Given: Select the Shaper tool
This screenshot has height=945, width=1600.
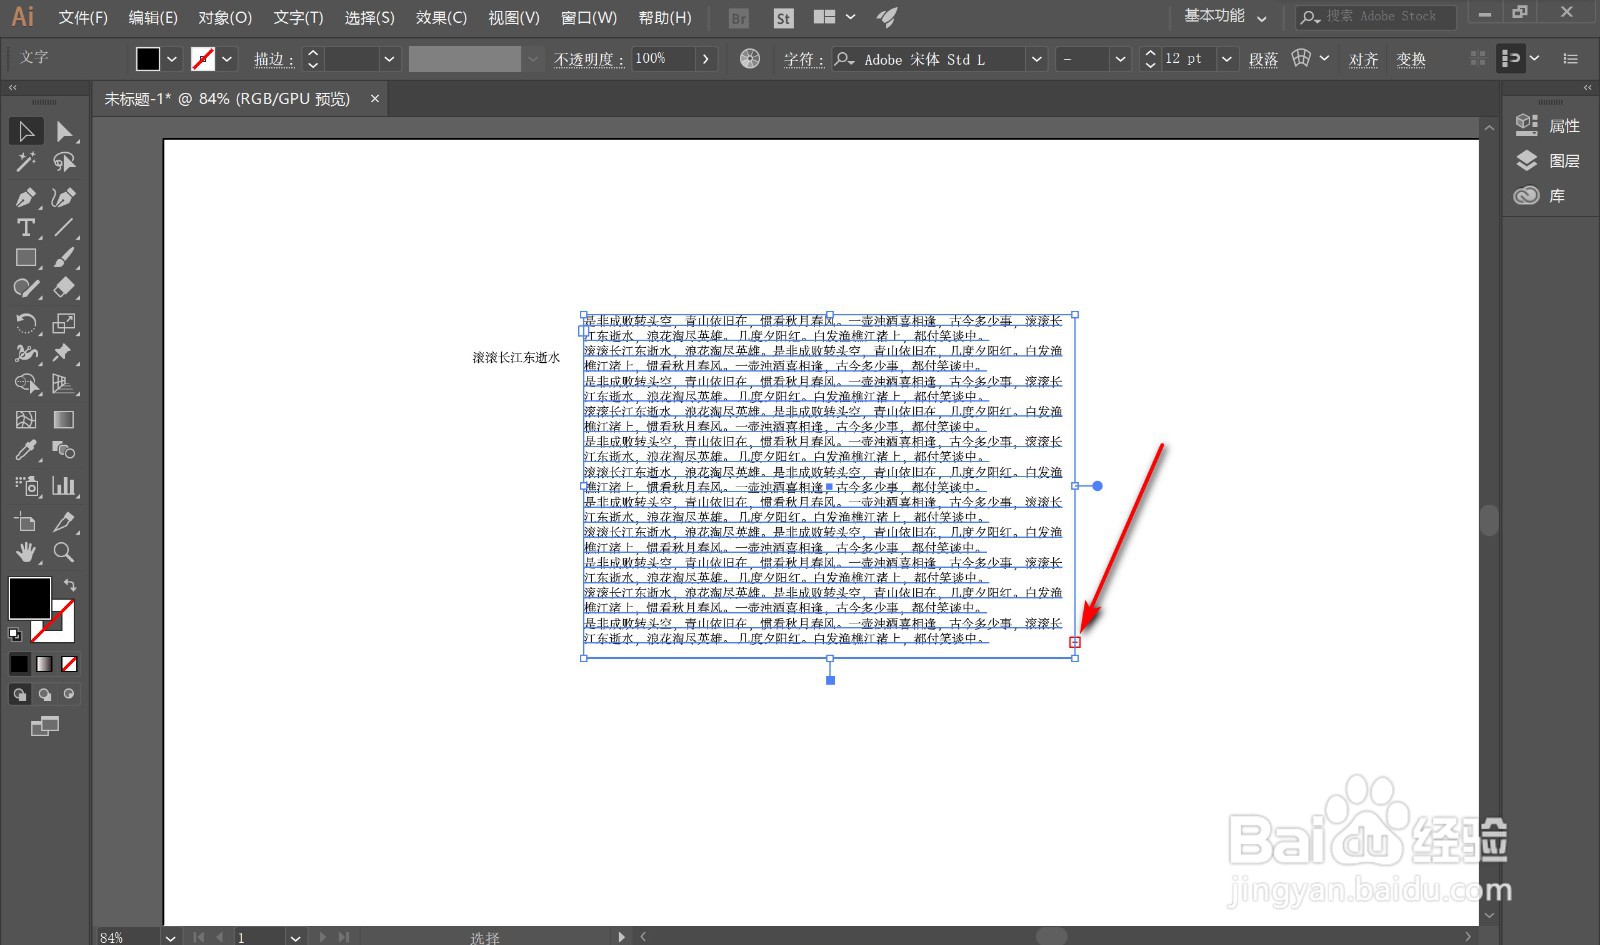Looking at the screenshot, I should [26, 288].
